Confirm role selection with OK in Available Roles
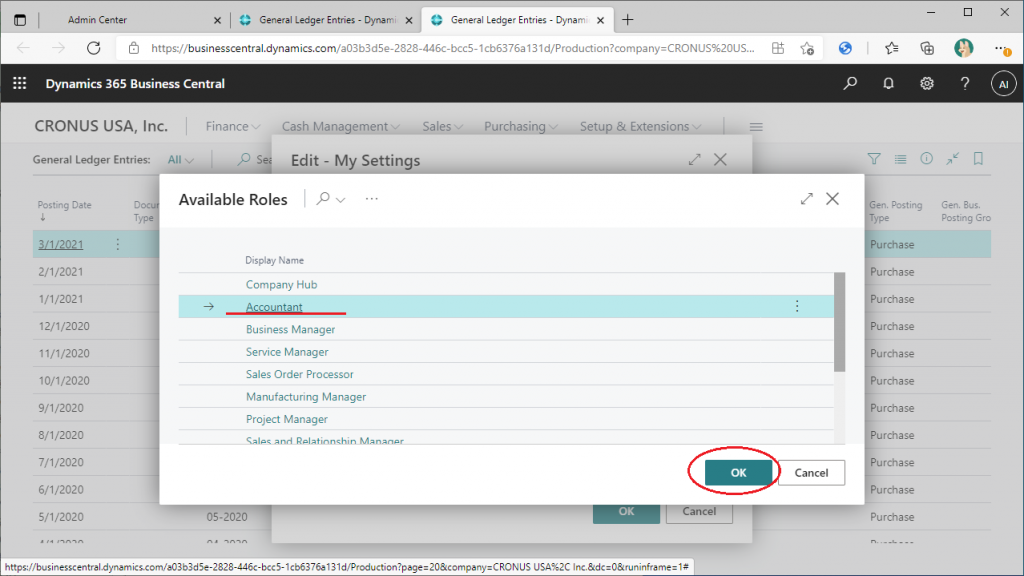This screenshot has width=1024, height=576. pyautogui.click(x=738, y=472)
